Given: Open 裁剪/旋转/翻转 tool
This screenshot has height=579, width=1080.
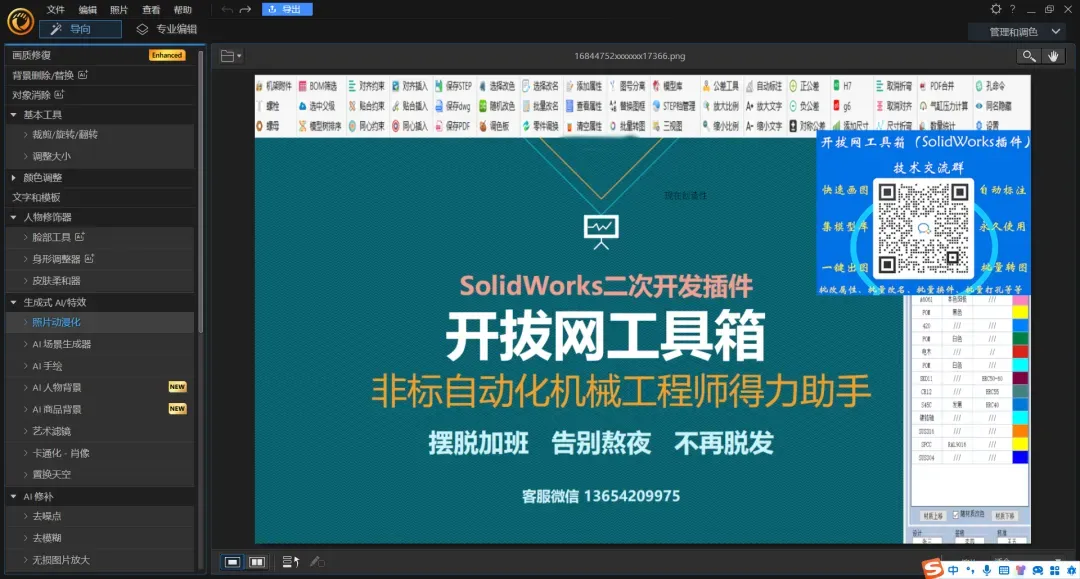Looking at the screenshot, I should 100,135.
